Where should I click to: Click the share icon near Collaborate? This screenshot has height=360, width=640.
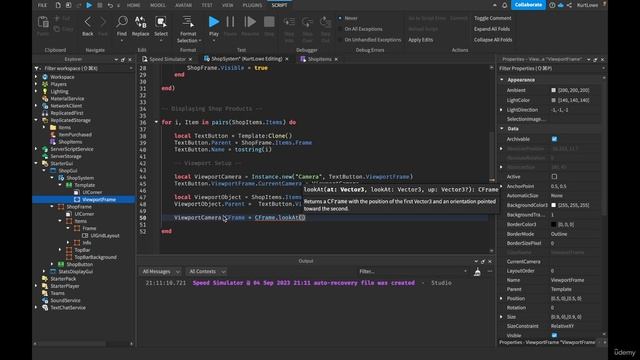coord(569,5)
